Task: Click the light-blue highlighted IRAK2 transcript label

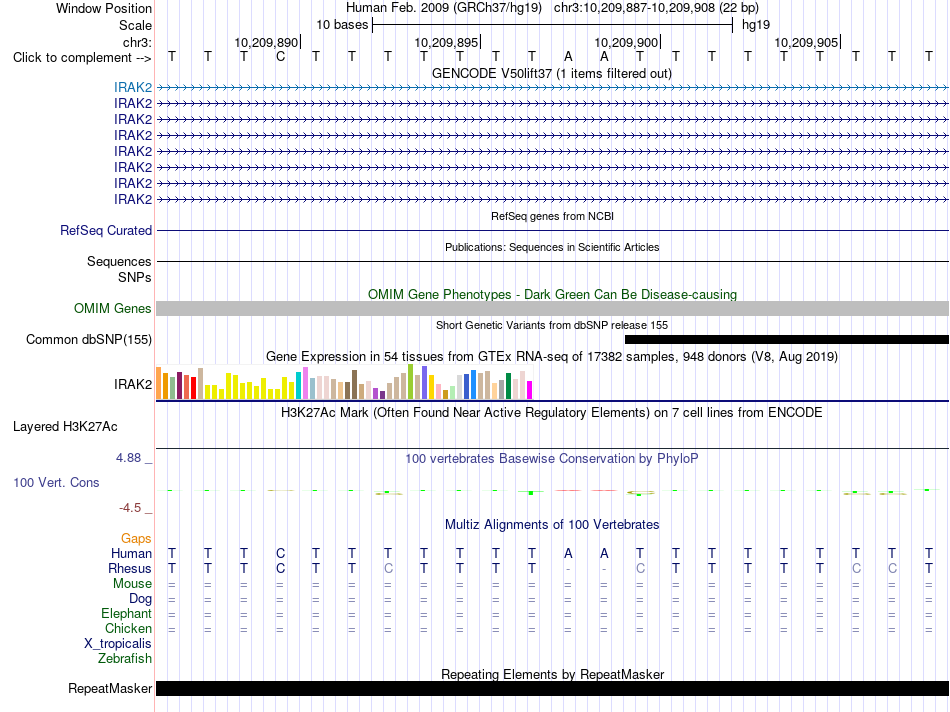Action: pos(133,87)
